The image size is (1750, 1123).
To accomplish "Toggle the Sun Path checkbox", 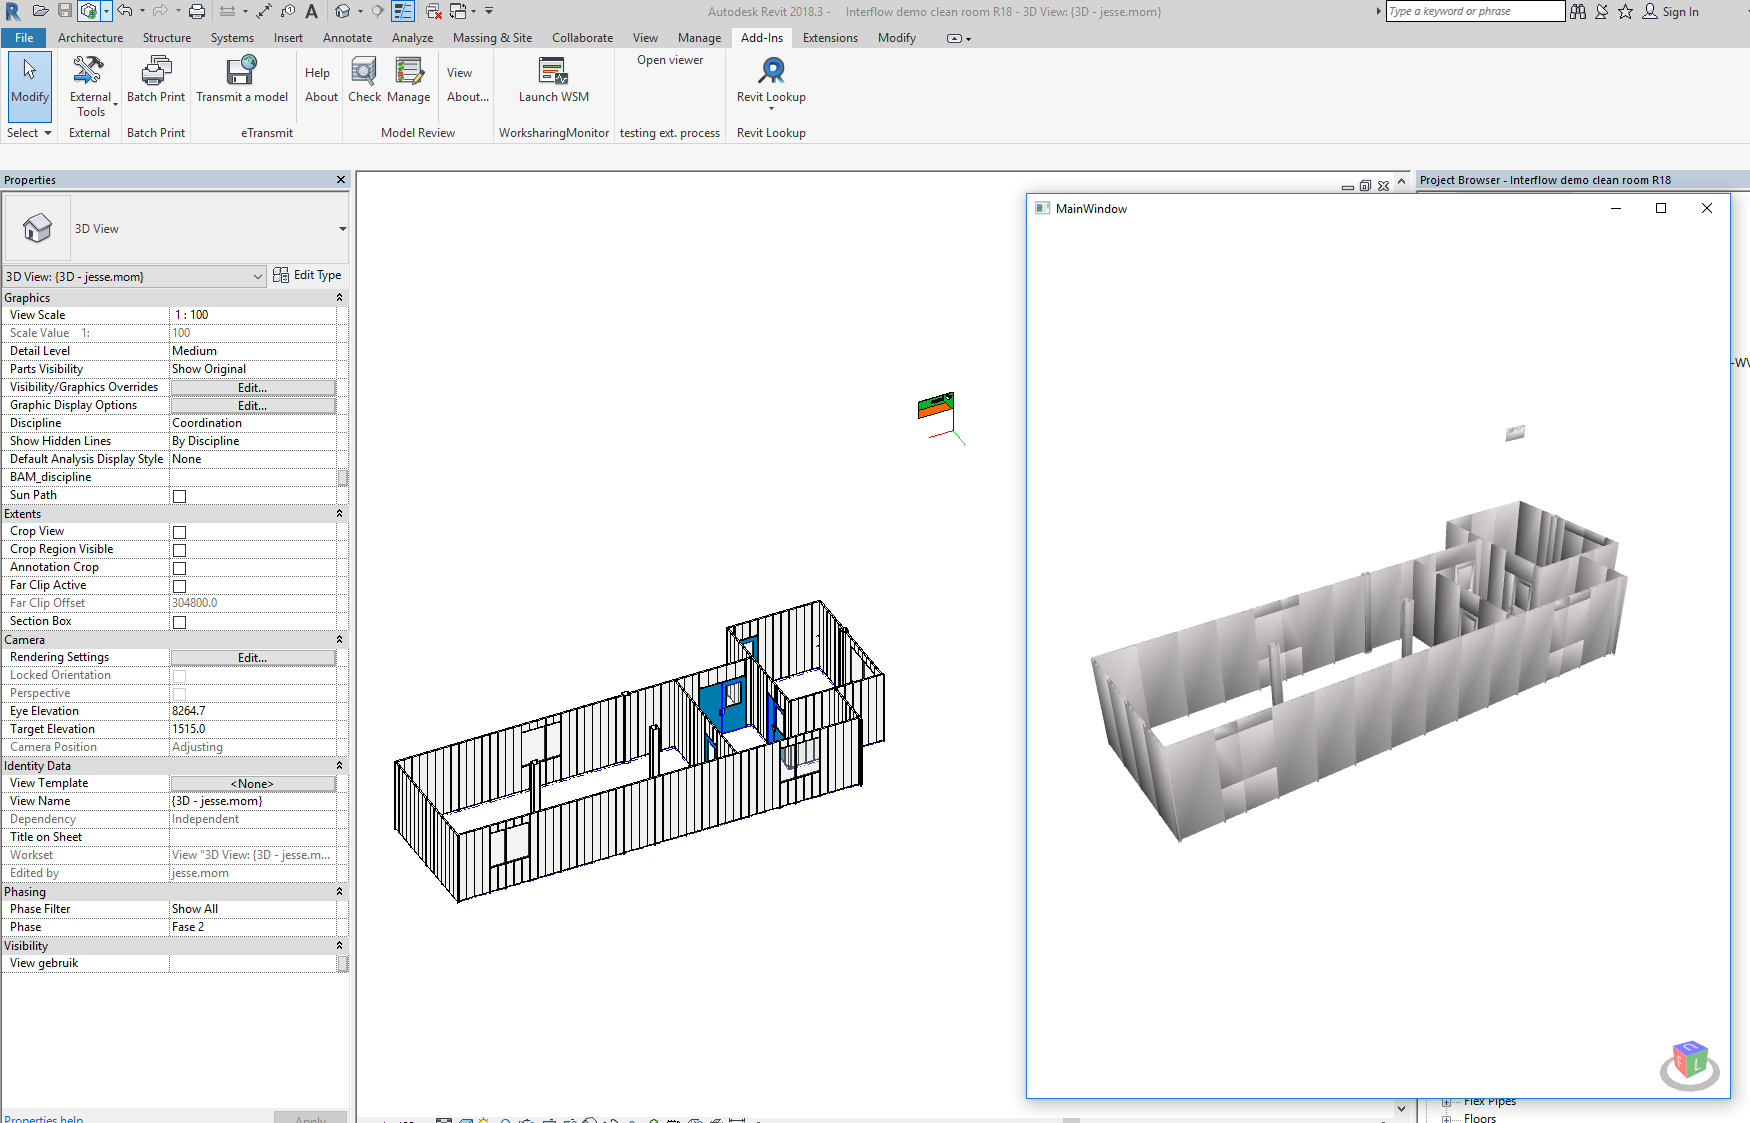I will tap(178, 495).
